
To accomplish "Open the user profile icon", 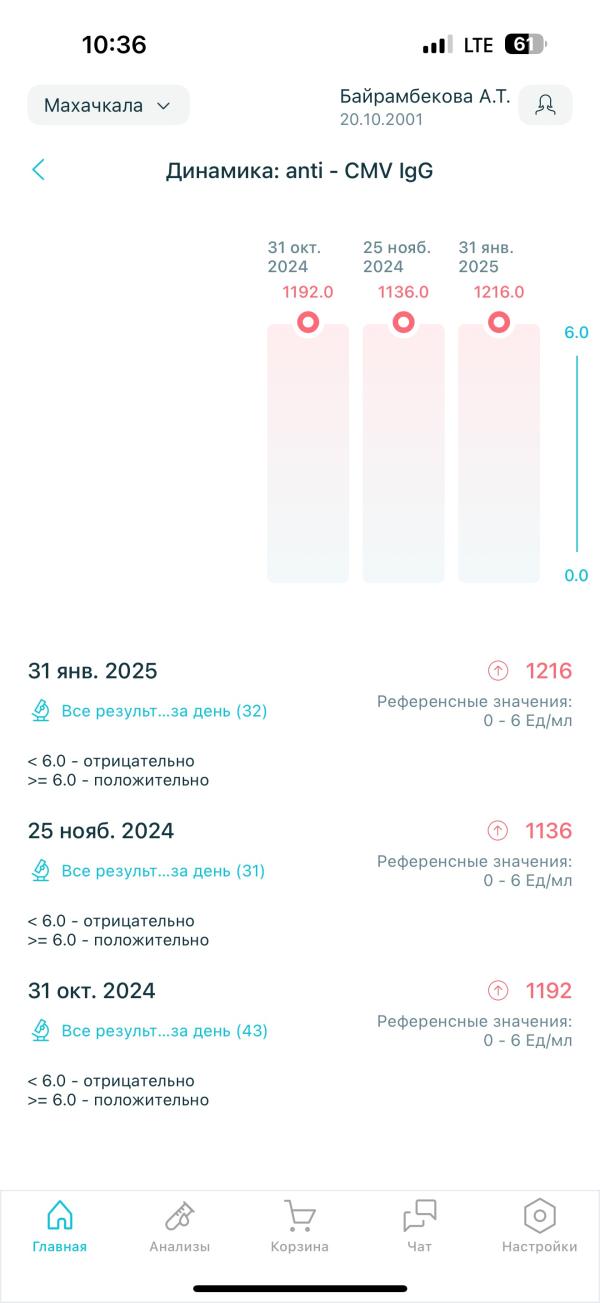I will (545, 105).
